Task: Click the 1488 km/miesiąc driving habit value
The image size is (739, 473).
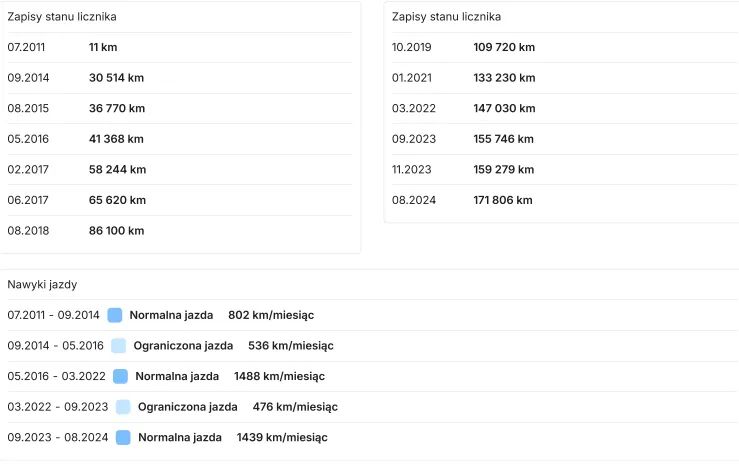Action: (x=279, y=376)
